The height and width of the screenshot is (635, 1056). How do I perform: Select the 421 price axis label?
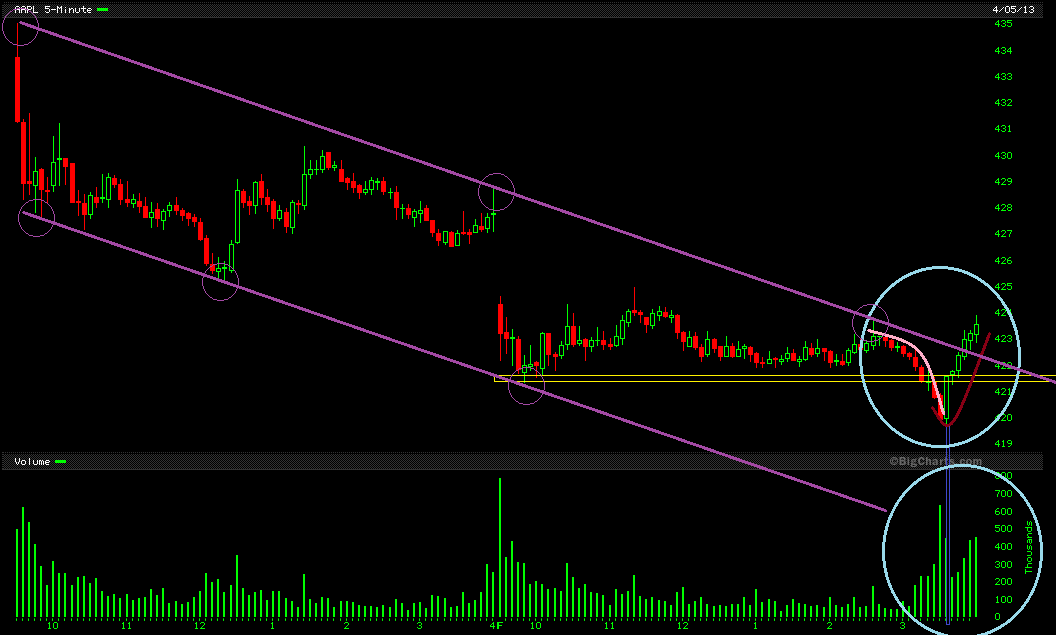coord(1003,392)
